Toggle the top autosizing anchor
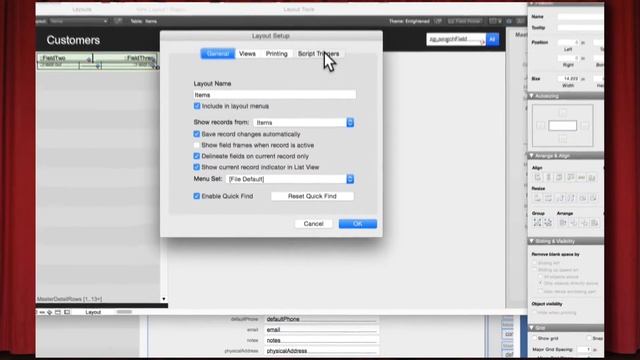This screenshot has width=640, height=360. pos(563,112)
